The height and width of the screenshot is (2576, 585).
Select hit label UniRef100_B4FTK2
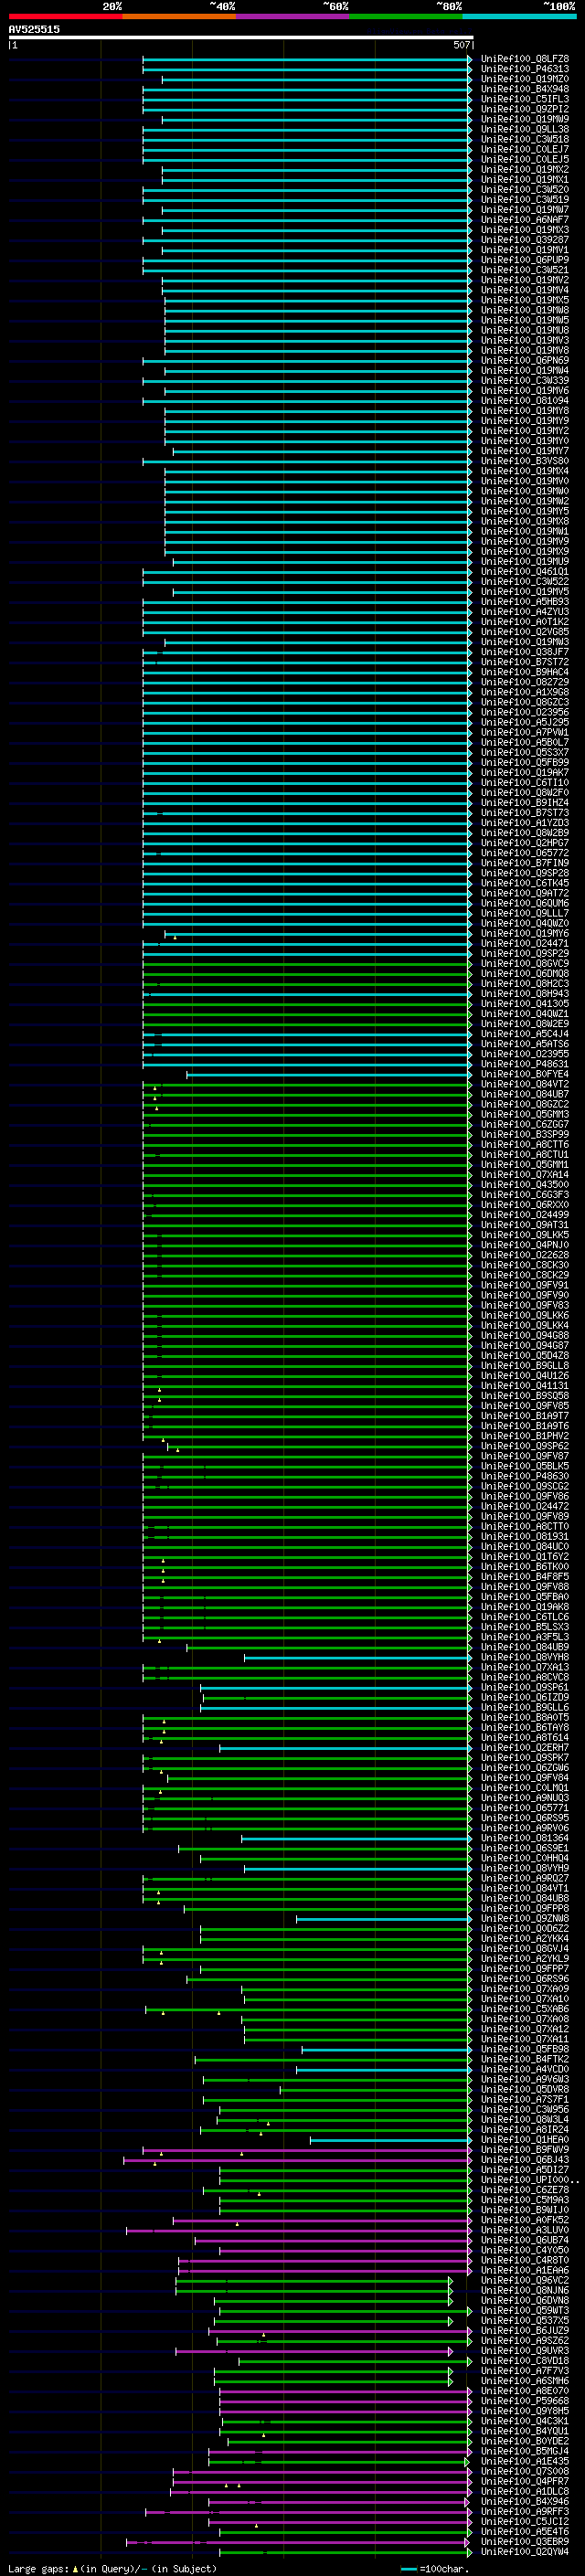[525, 2059]
